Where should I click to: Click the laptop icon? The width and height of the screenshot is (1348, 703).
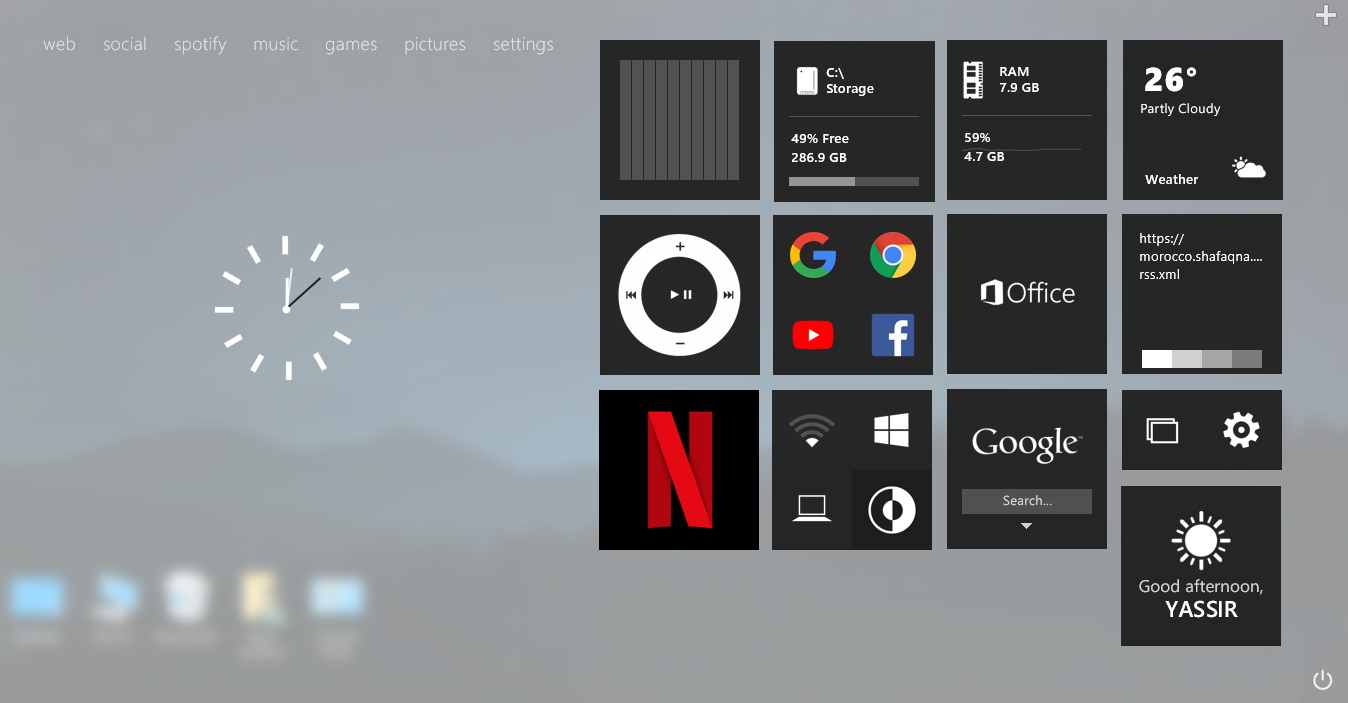(x=812, y=509)
